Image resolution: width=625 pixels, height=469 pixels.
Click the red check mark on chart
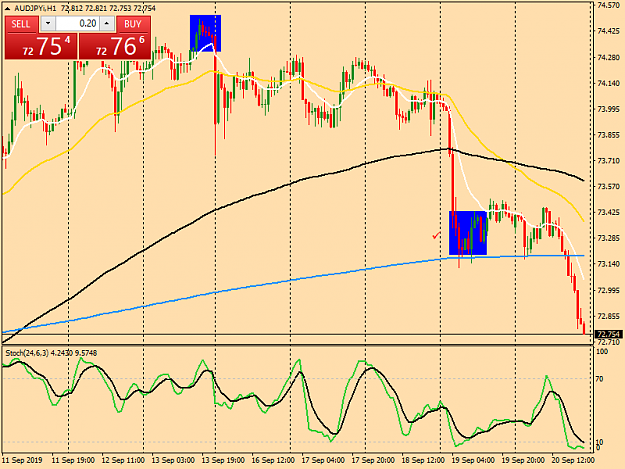[x=436, y=235]
